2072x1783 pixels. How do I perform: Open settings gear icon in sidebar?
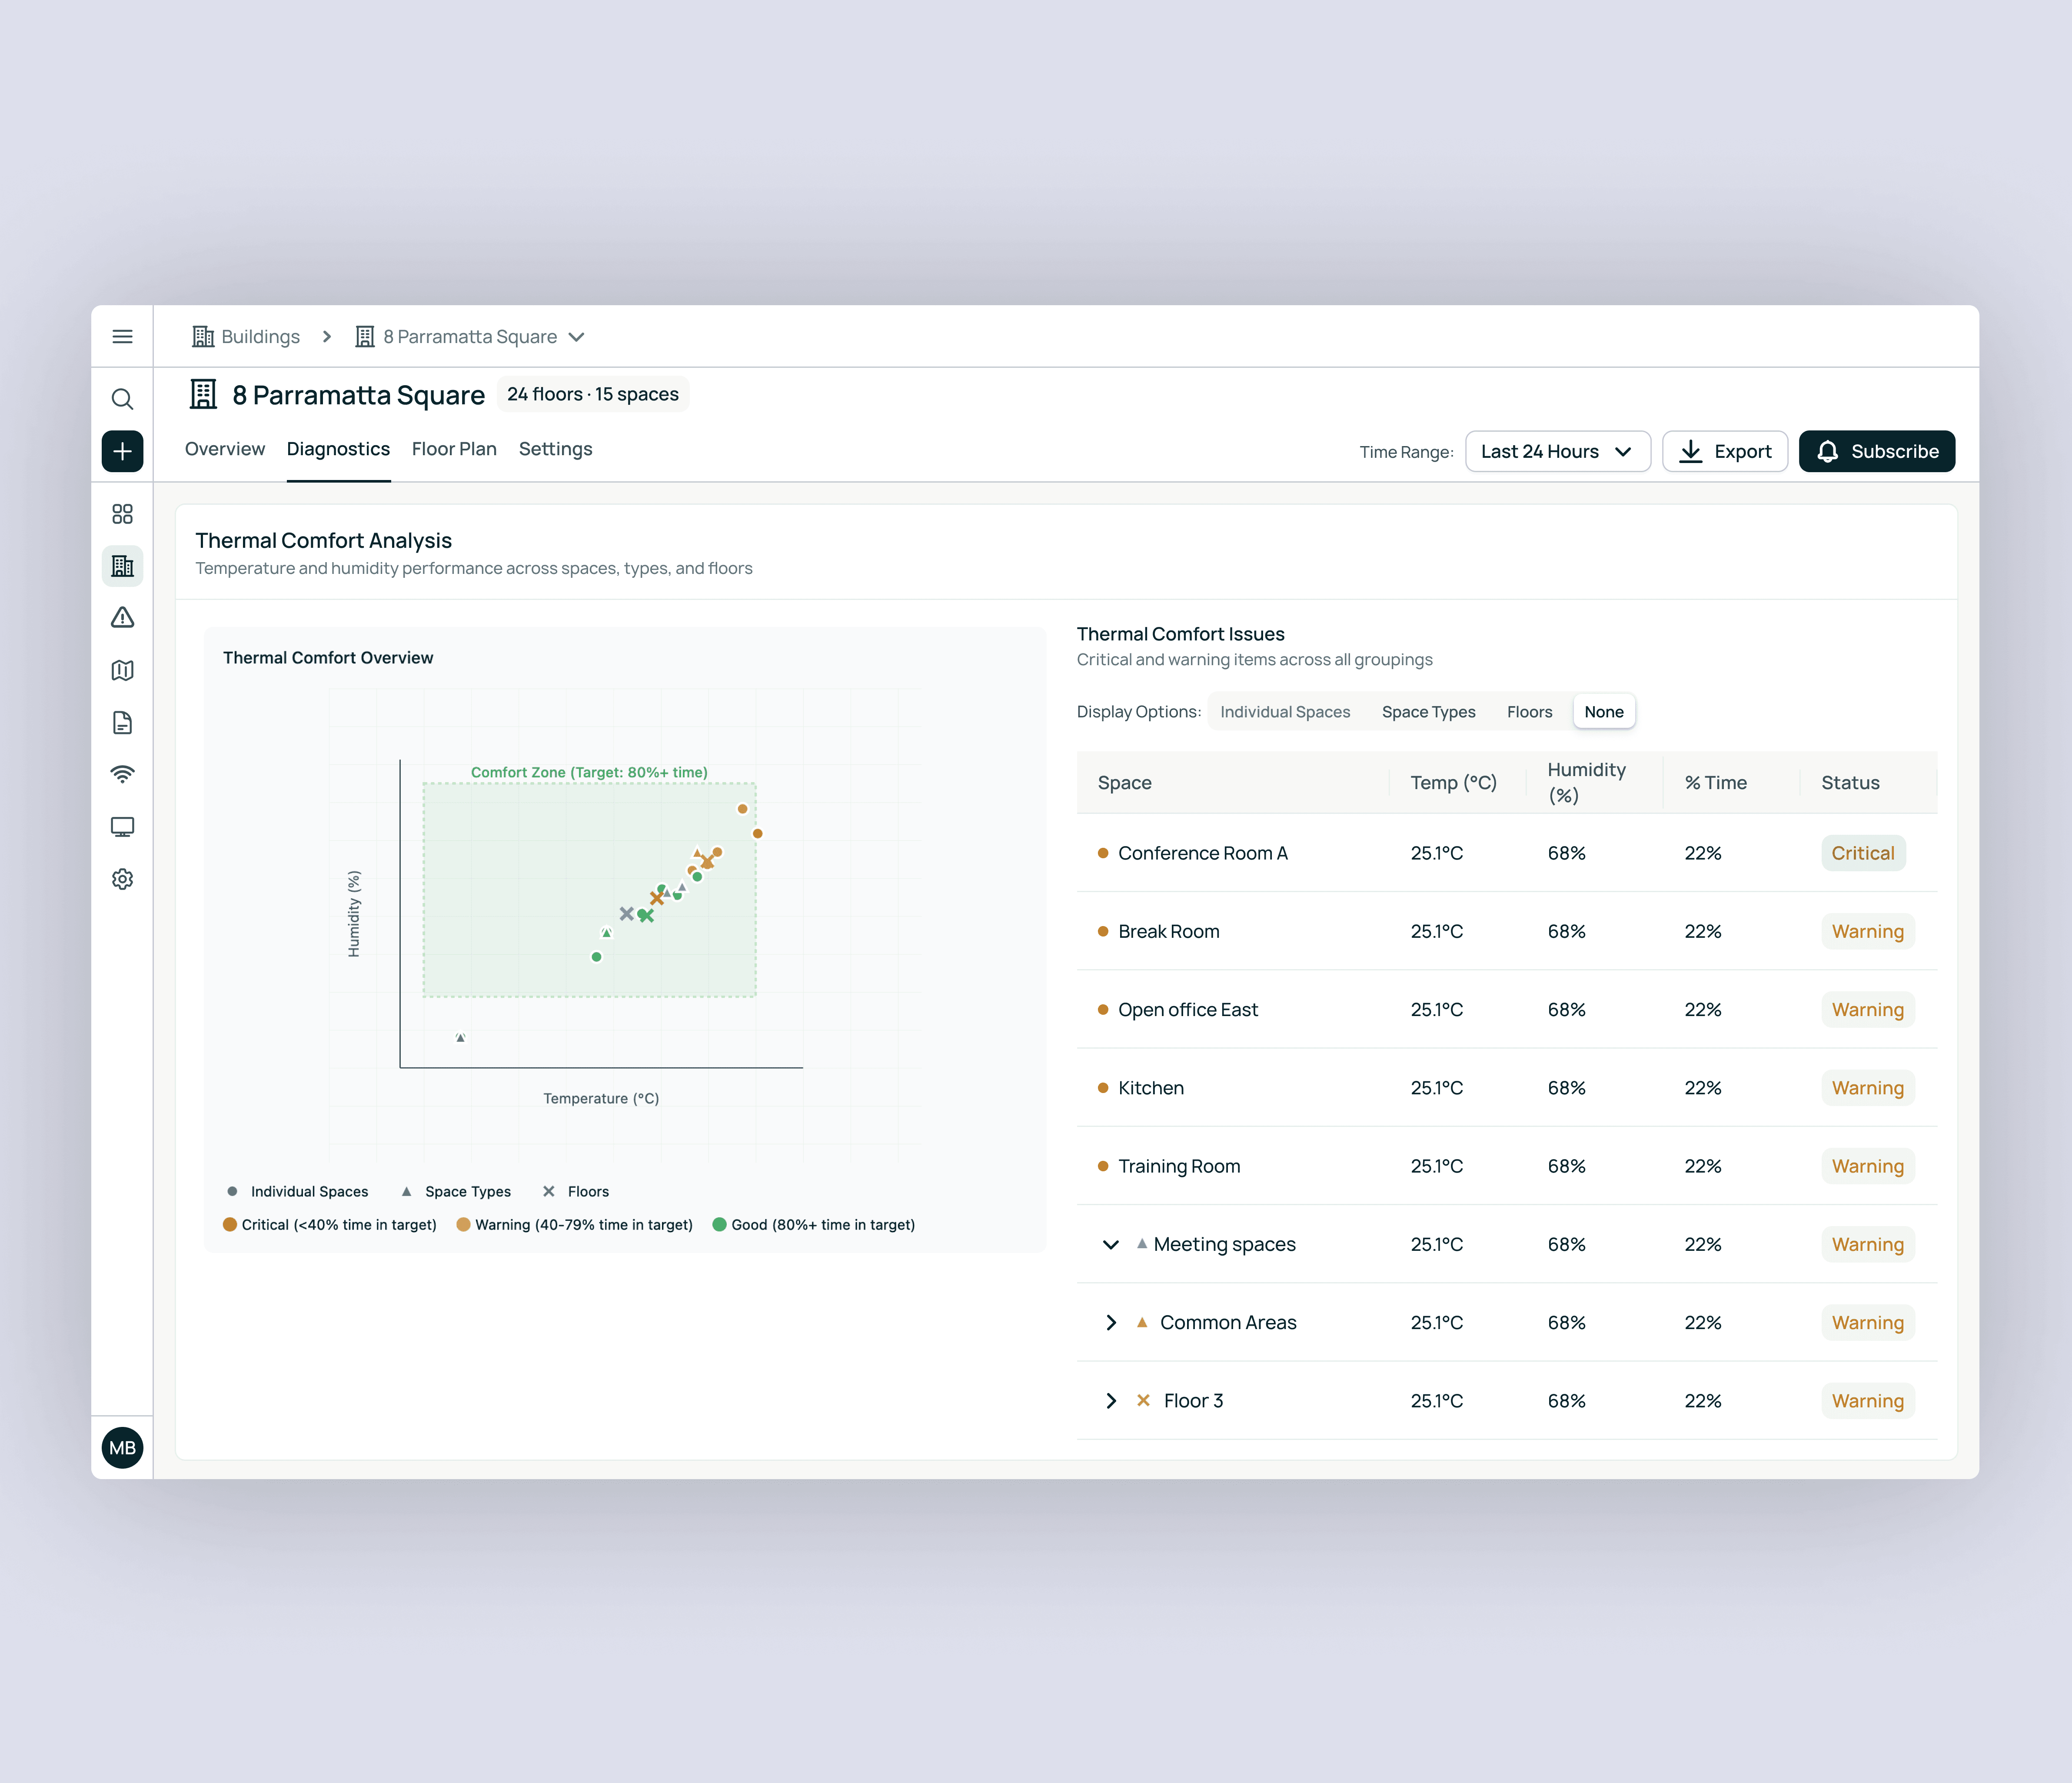122,879
